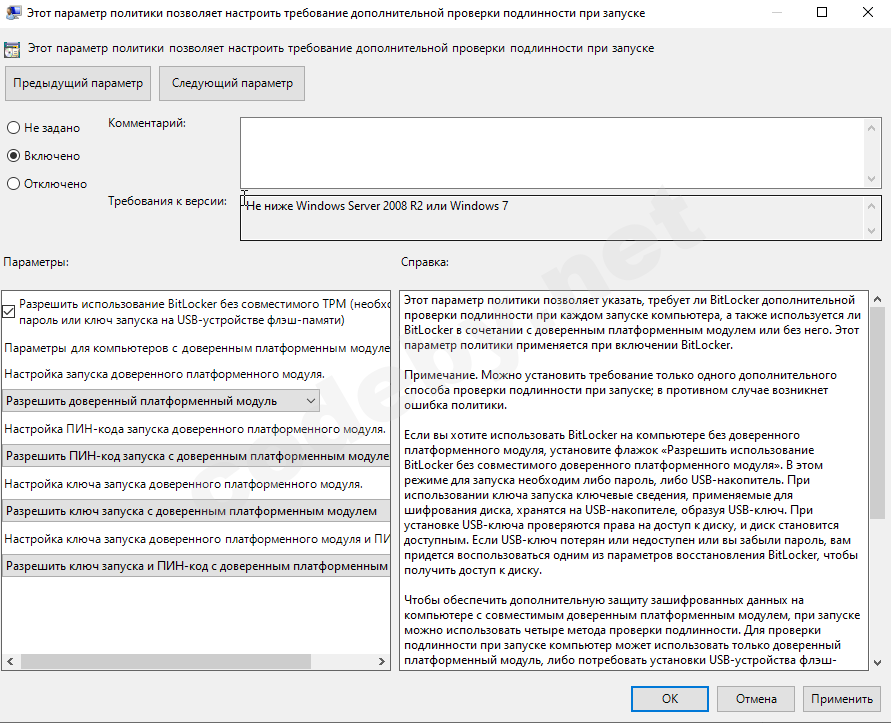This screenshot has width=891, height=723.
Task: Click text Настройка ключа запуска доверенного модуля и ПИН
Action: [x=197, y=539]
